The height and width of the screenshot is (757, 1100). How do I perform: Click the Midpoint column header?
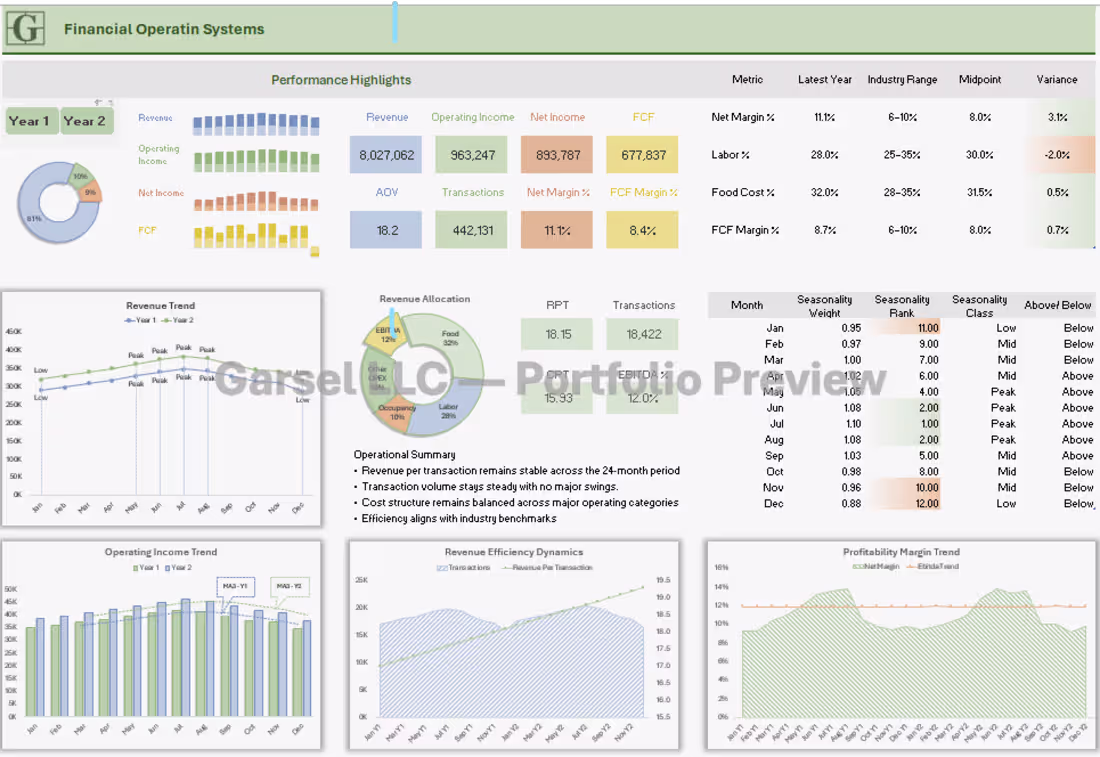pyautogui.click(x=980, y=79)
